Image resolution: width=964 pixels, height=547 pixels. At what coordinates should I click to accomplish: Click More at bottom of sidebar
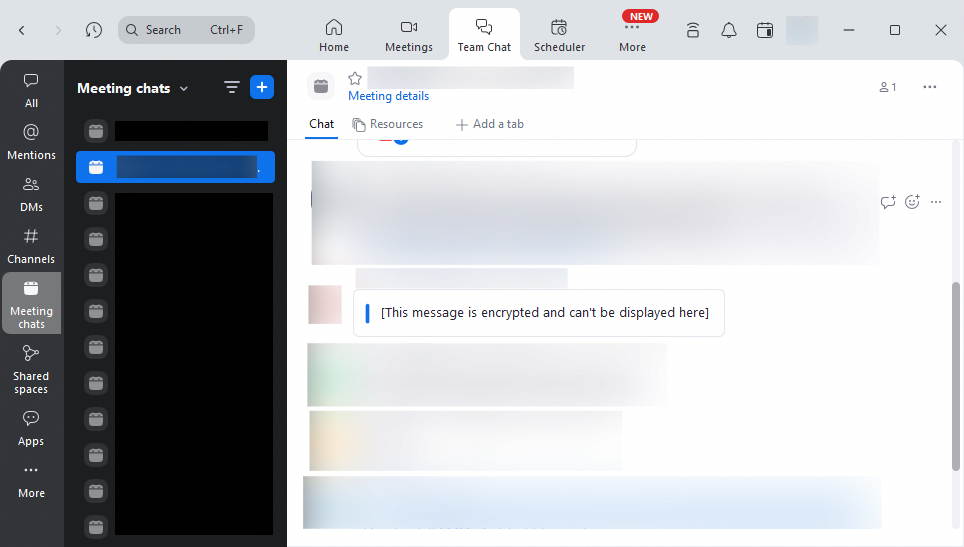(x=31, y=481)
